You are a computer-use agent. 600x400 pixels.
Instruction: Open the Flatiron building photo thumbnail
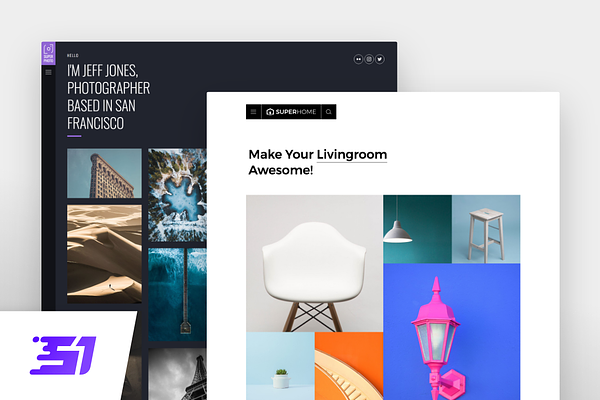pyautogui.click(x=104, y=173)
